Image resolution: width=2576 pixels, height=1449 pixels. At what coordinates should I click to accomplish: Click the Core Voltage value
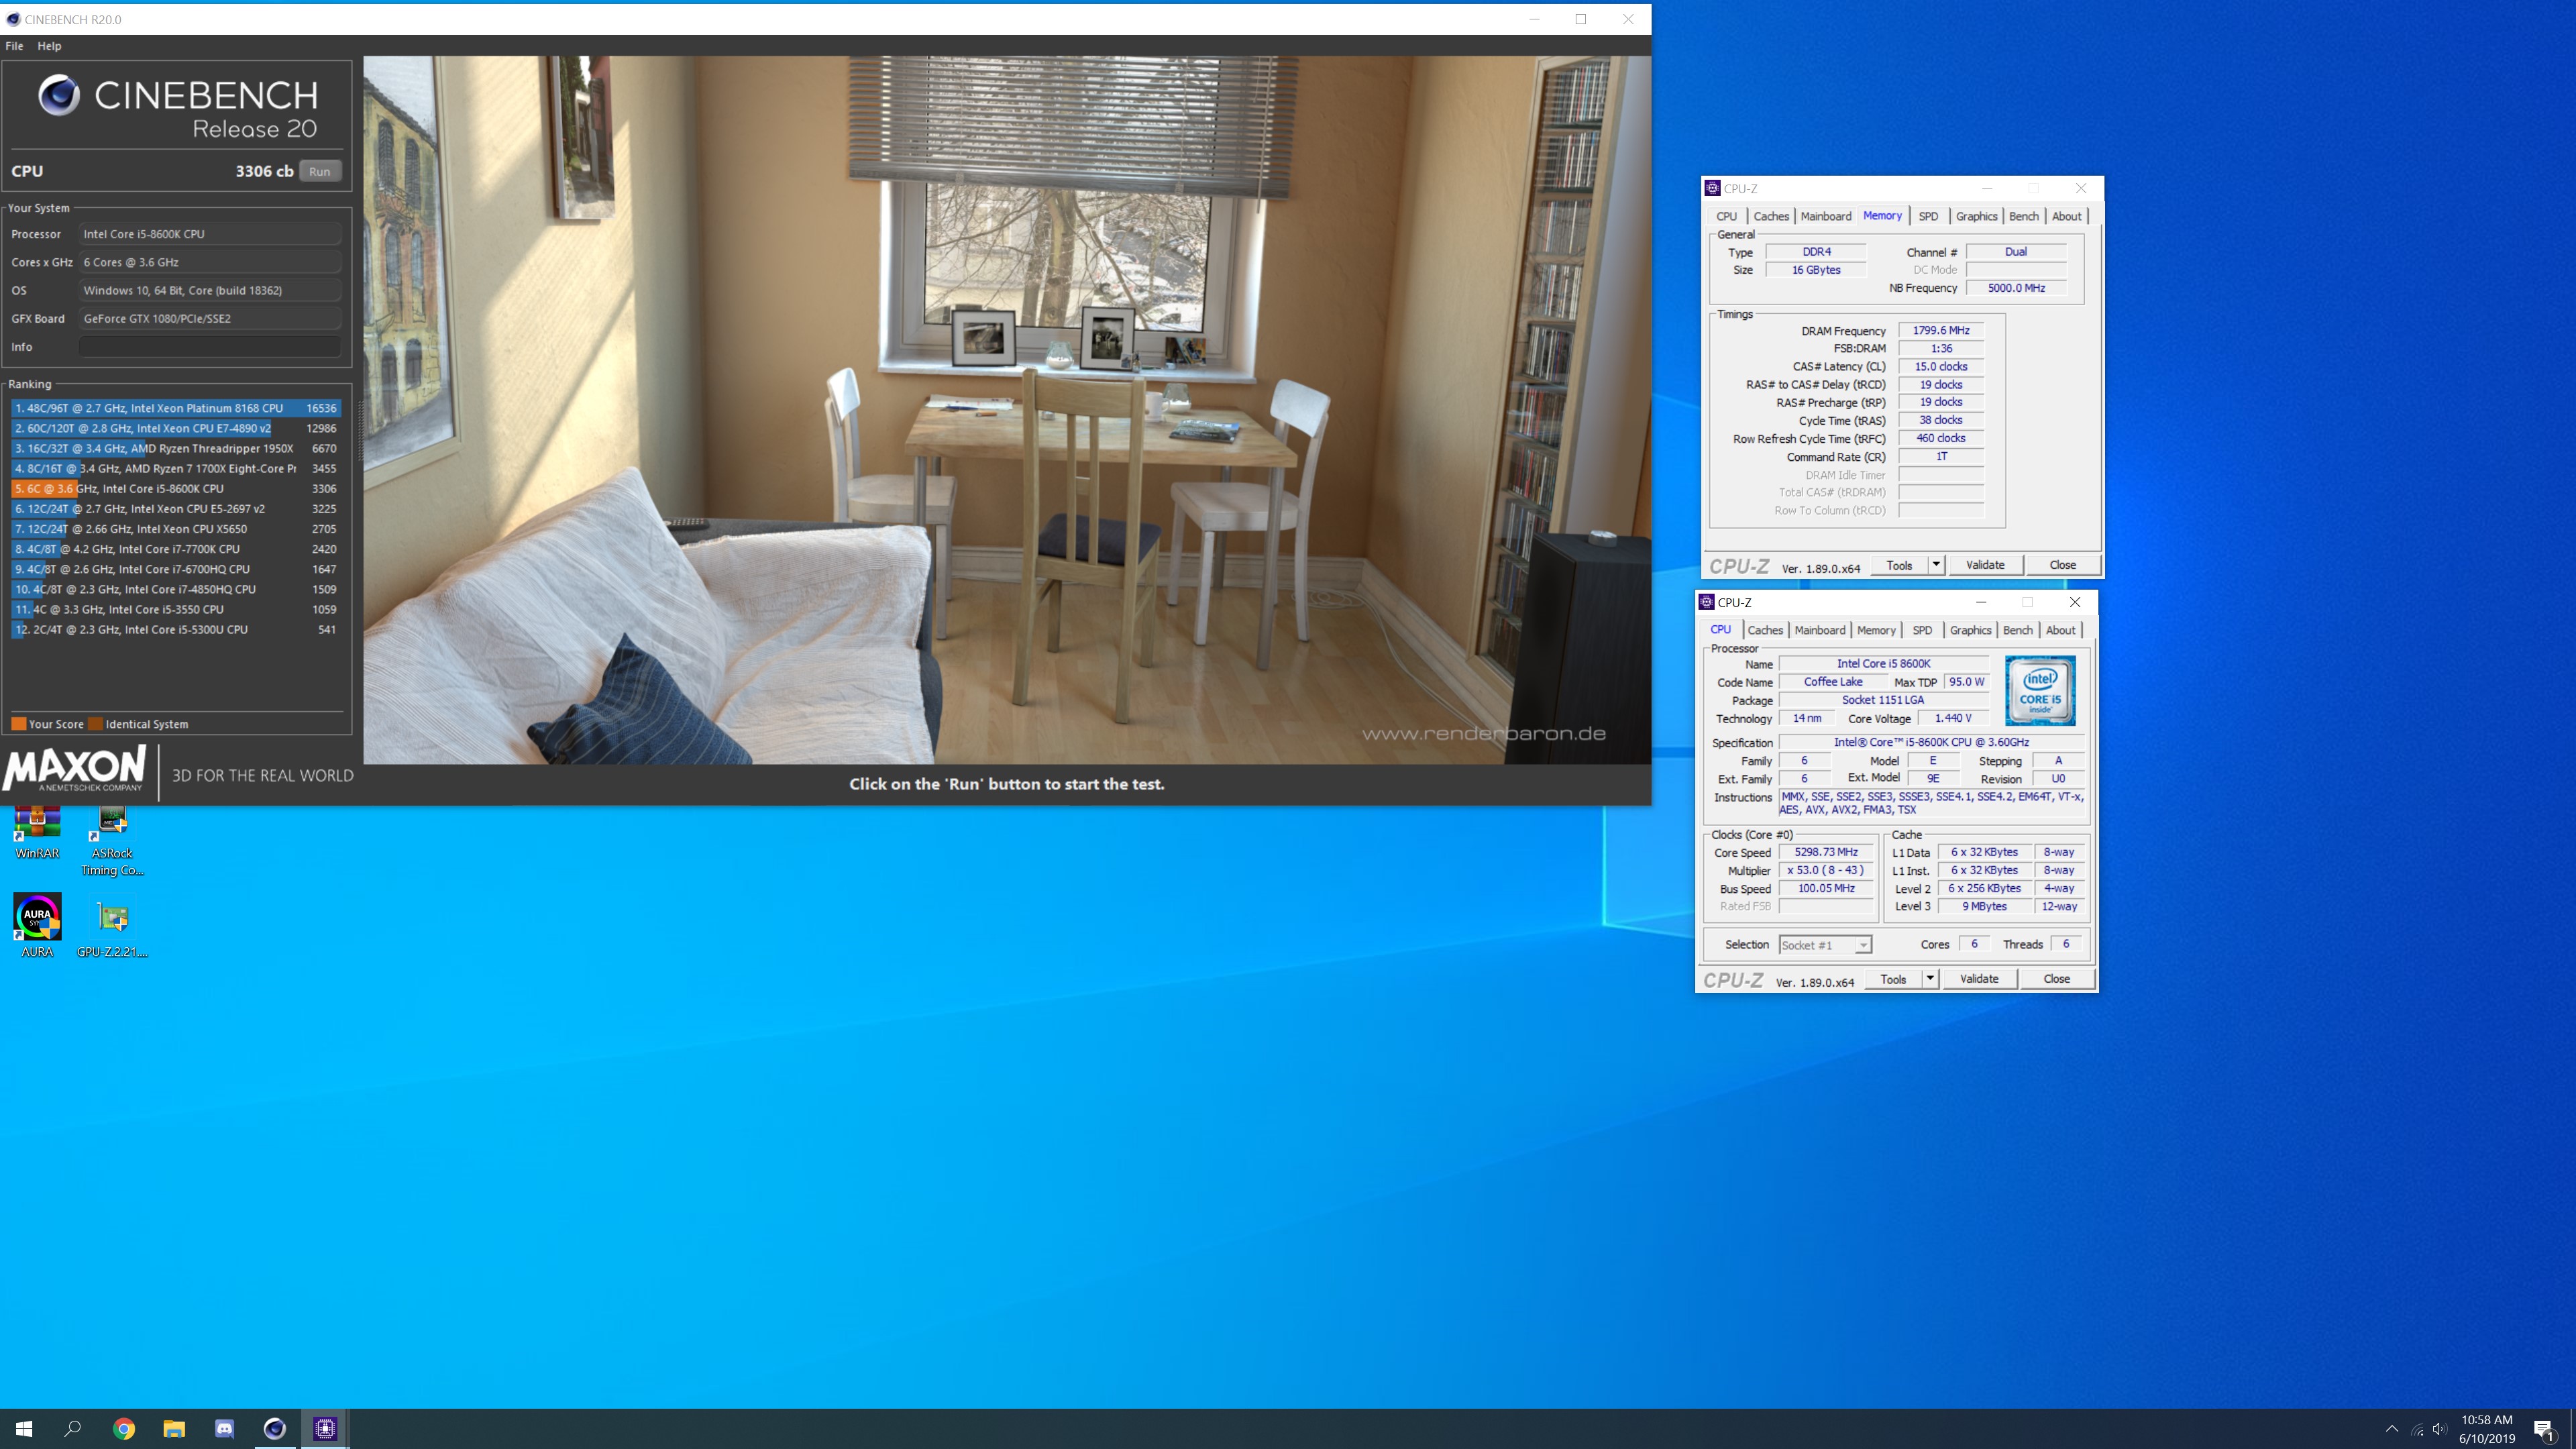(1953, 718)
